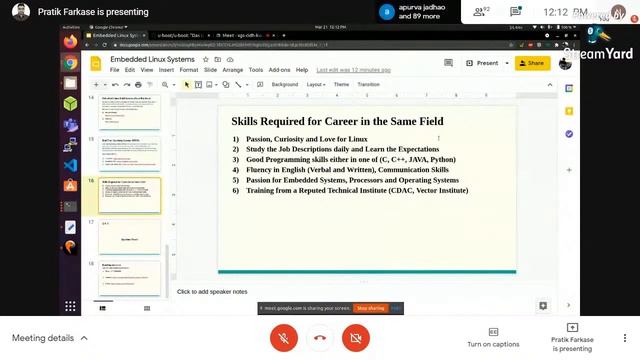Open the Tools menu
This screenshot has width=640, height=360.
click(256, 70)
